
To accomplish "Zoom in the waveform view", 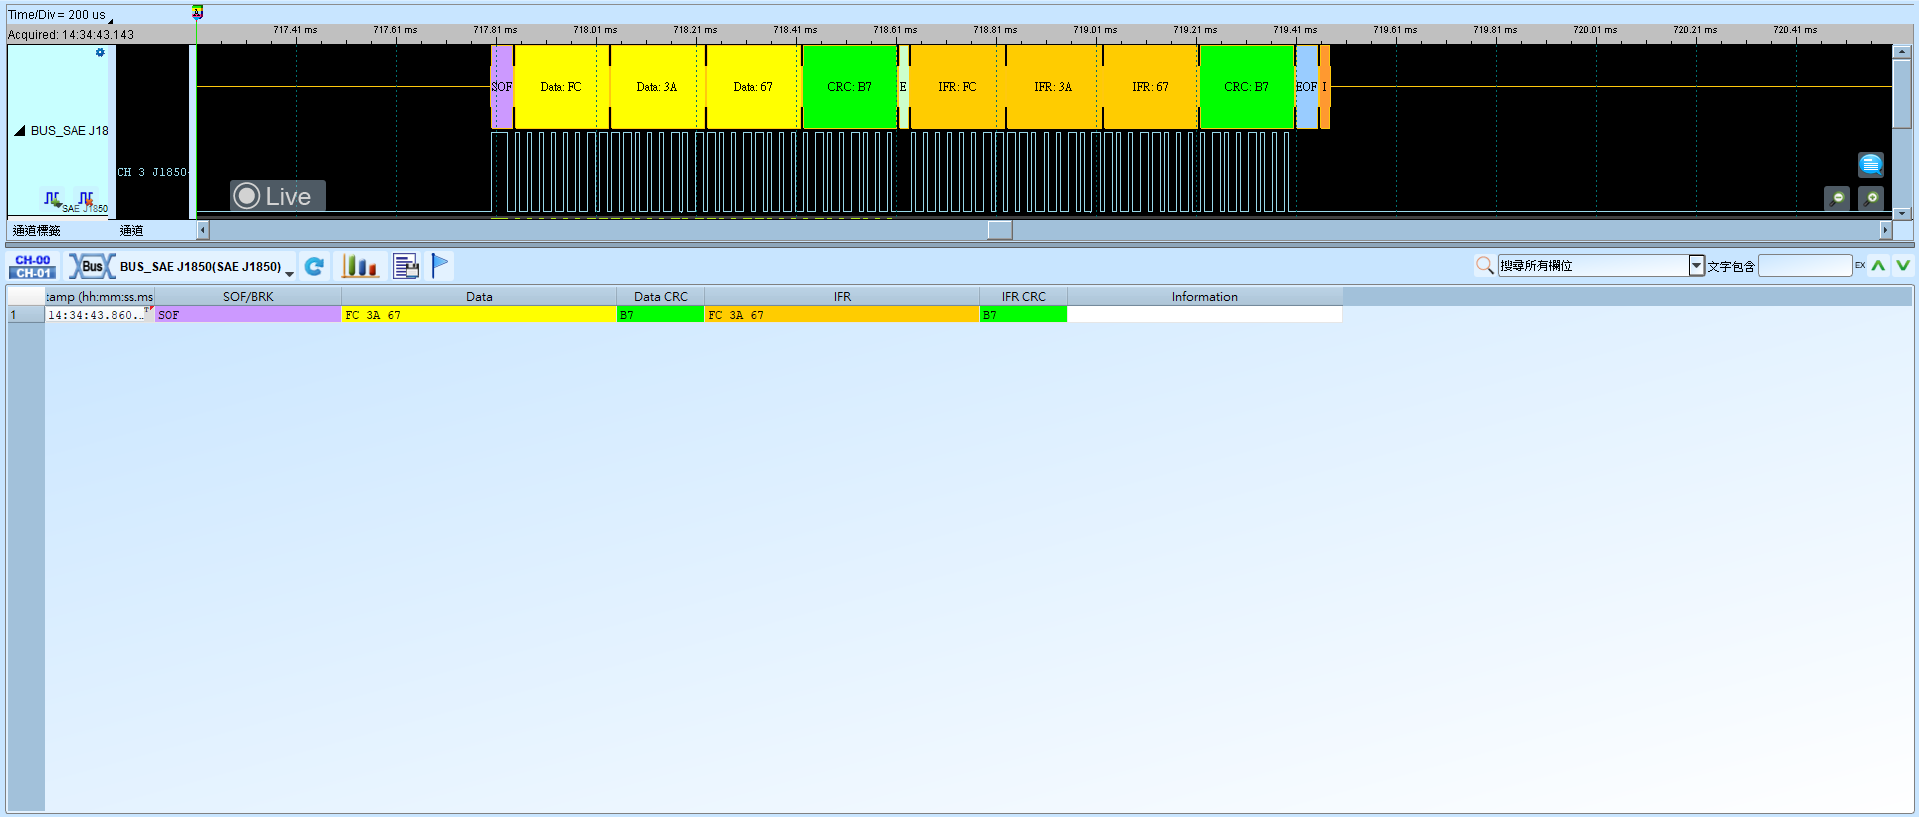I will pos(1871,198).
